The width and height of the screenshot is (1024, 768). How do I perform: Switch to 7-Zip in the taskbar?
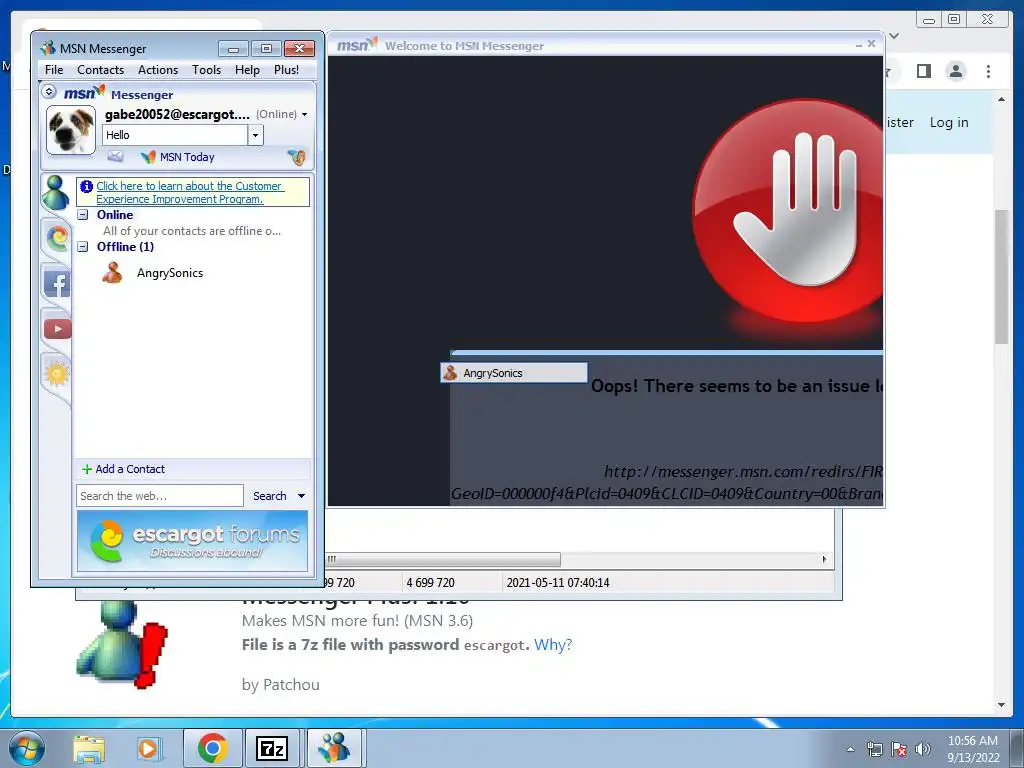(x=272, y=748)
